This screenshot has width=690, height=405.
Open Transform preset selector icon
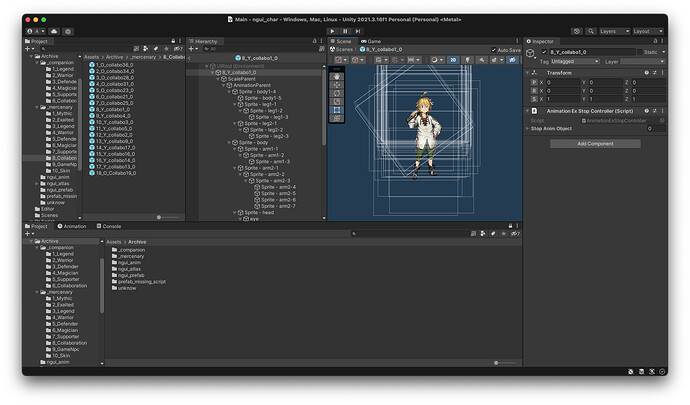coord(654,73)
